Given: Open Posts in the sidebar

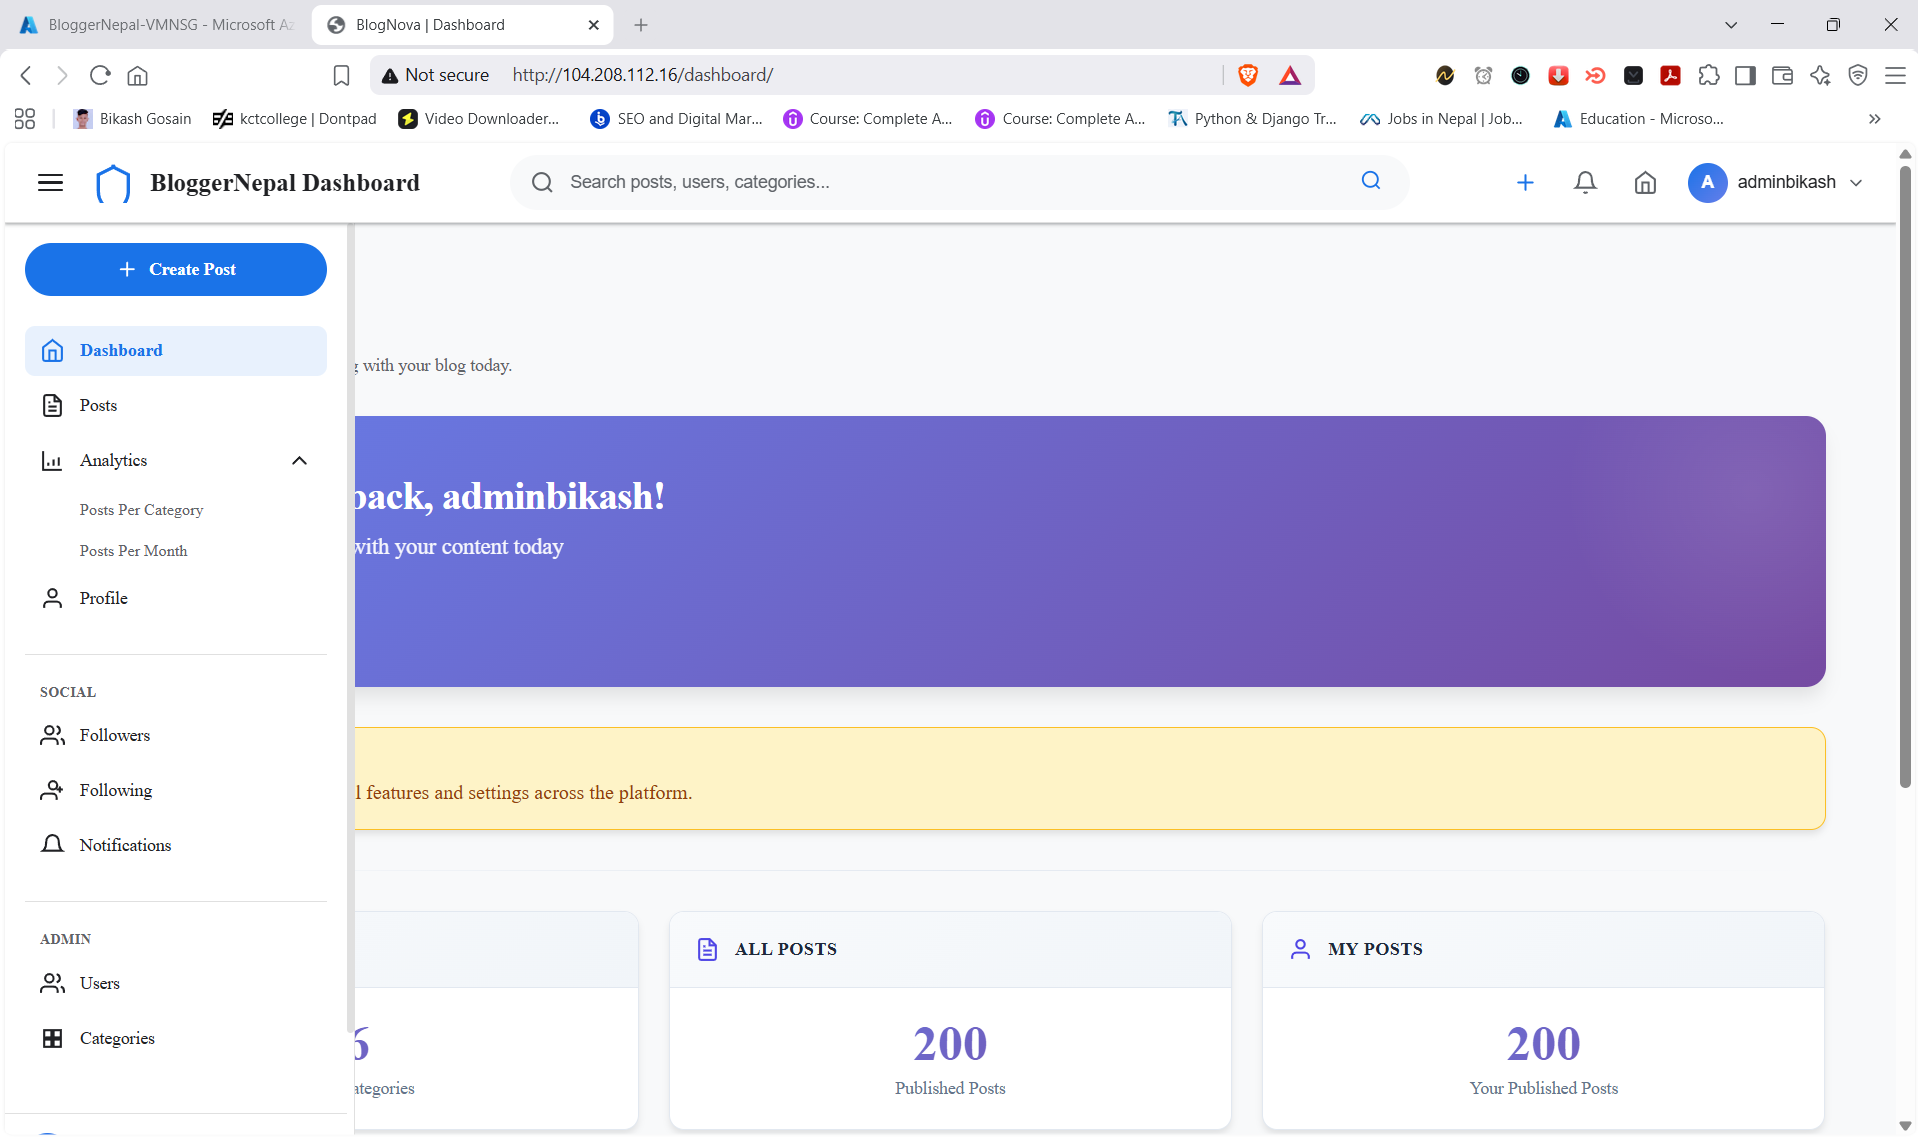Looking at the screenshot, I should [x=176, y=405].
